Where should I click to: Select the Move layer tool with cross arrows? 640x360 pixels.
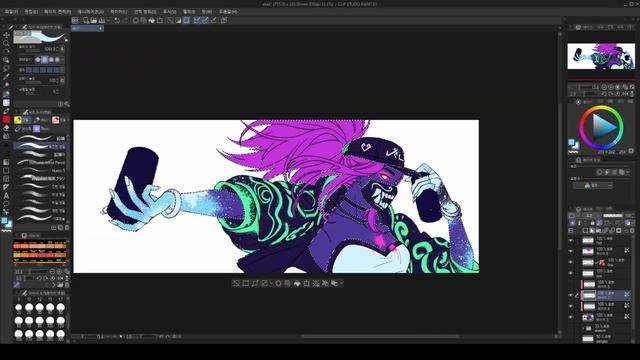click(x=6, y=35)
